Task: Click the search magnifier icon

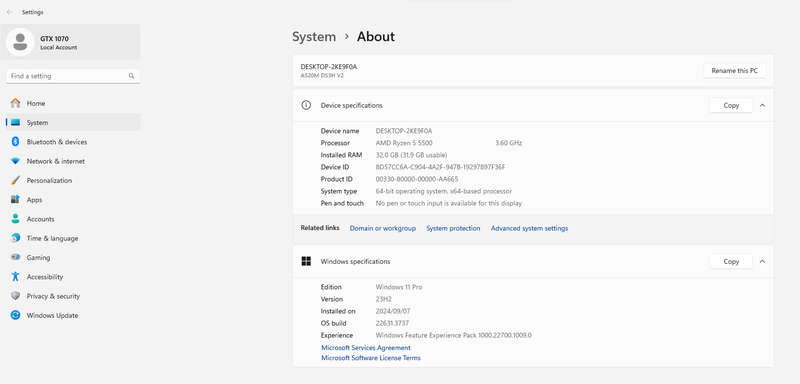Action: 131,76
